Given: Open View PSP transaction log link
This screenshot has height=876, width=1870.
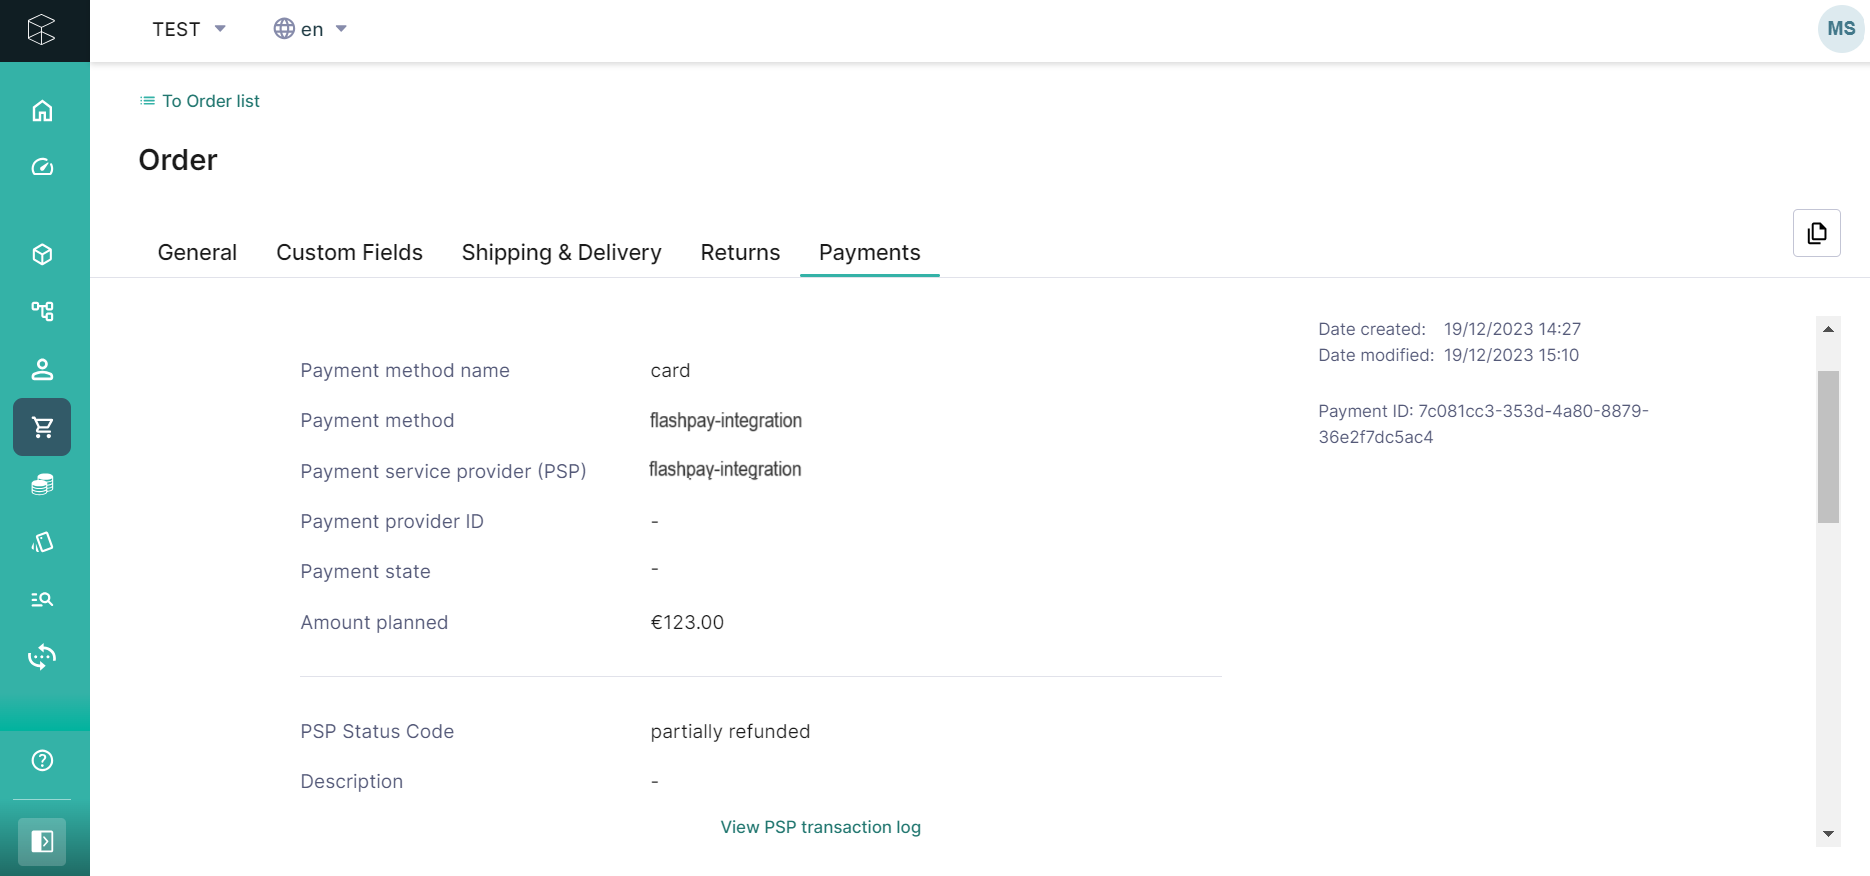Looking at the screenshot, I should click(820, 827).
